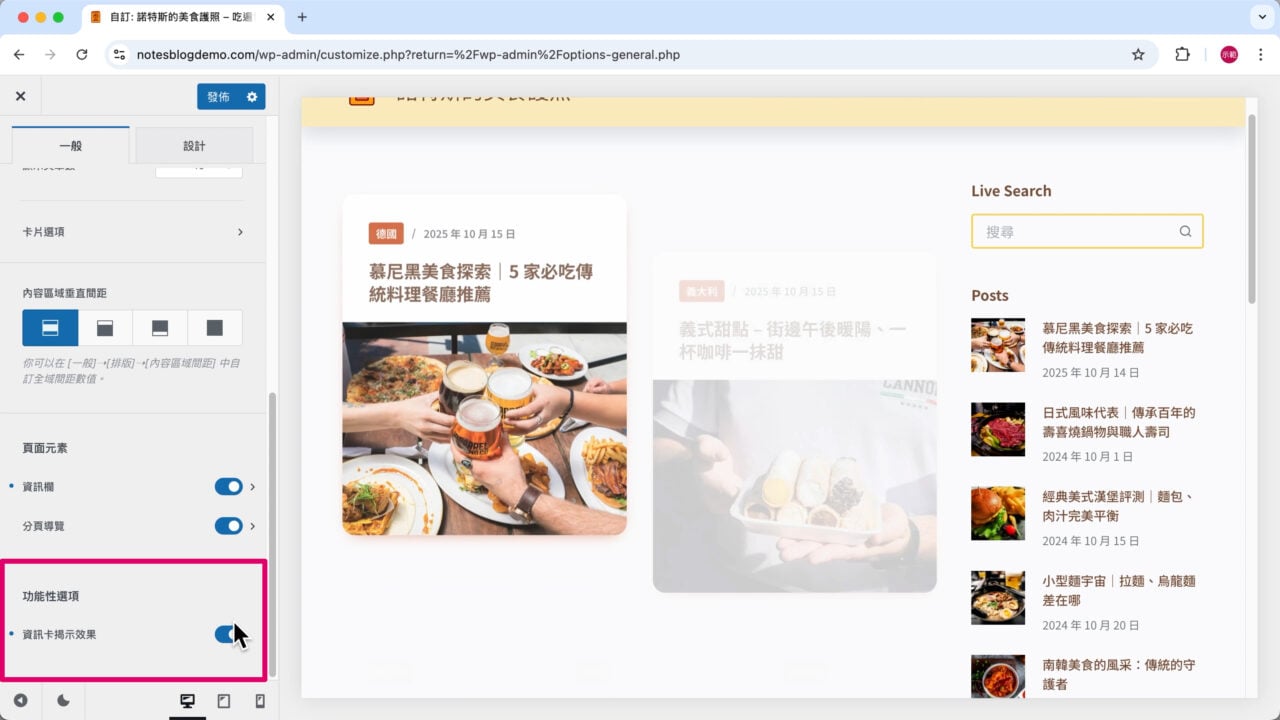1280x720 pixels.
Task: Open 資訊欄 sub-settings chevron
Action: (x=252, y=487)
